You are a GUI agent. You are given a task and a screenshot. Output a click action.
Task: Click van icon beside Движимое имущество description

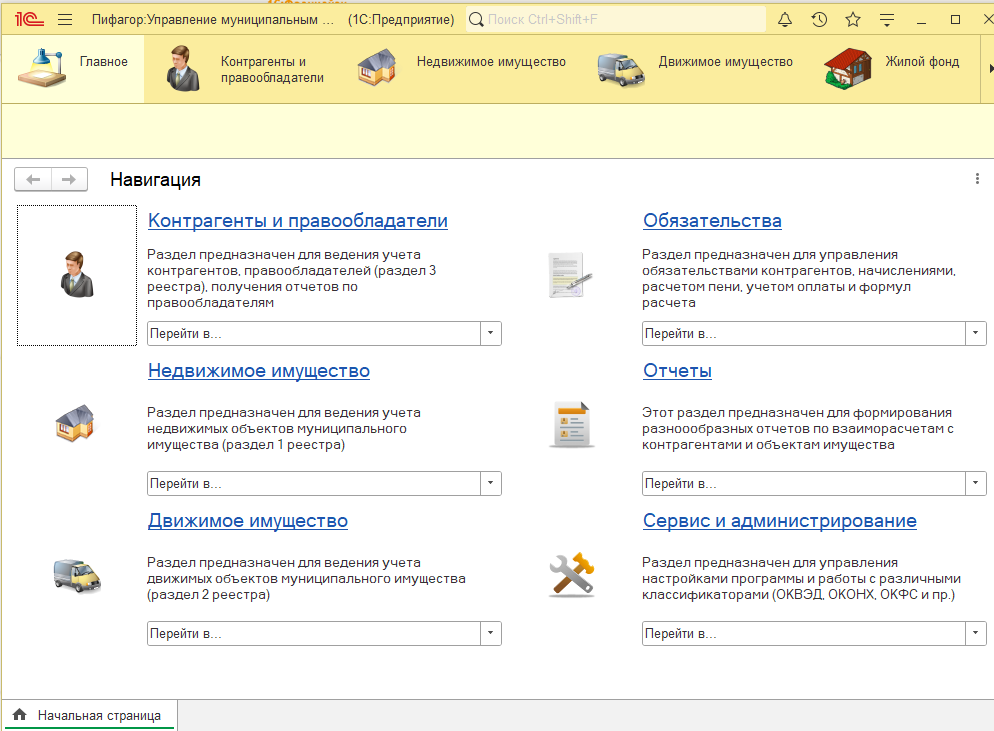point(77,576)
